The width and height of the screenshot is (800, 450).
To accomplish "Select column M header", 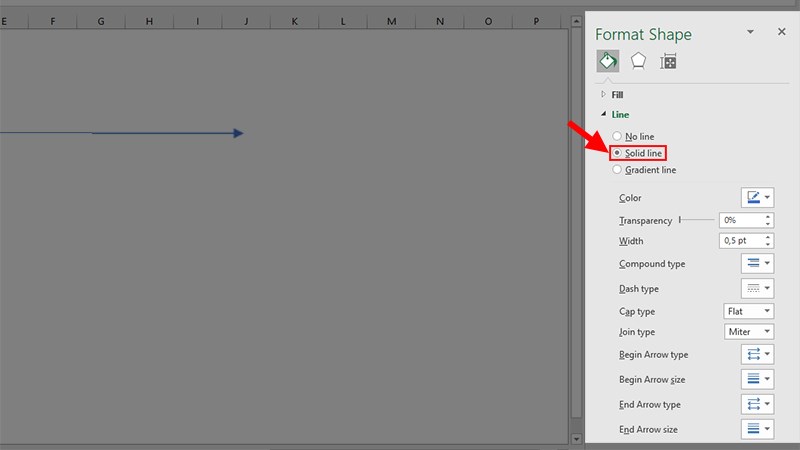I will tap(392, 21).
